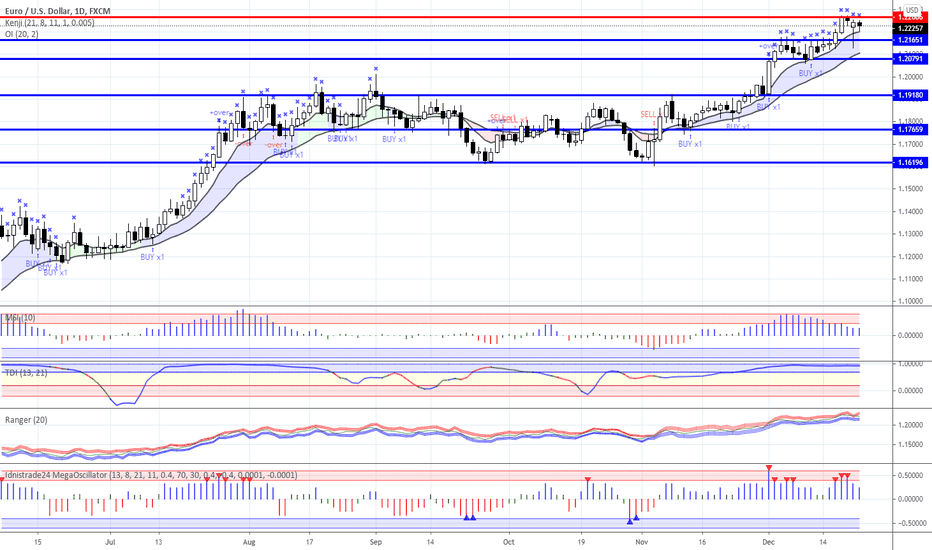The image size is (932, 550).
Task: Select the Dec label on time axis
Action: point(768,542)
